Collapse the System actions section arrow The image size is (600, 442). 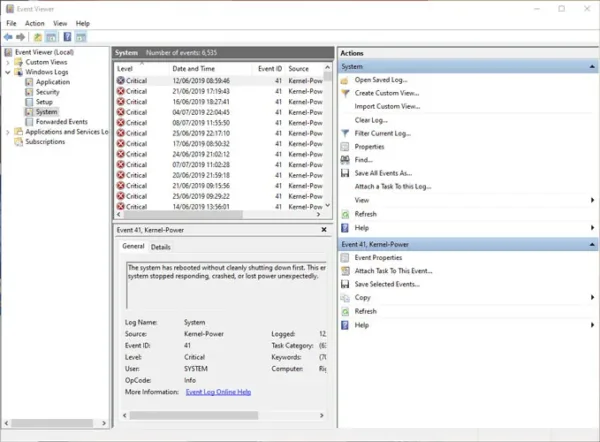tap(592, 67)
